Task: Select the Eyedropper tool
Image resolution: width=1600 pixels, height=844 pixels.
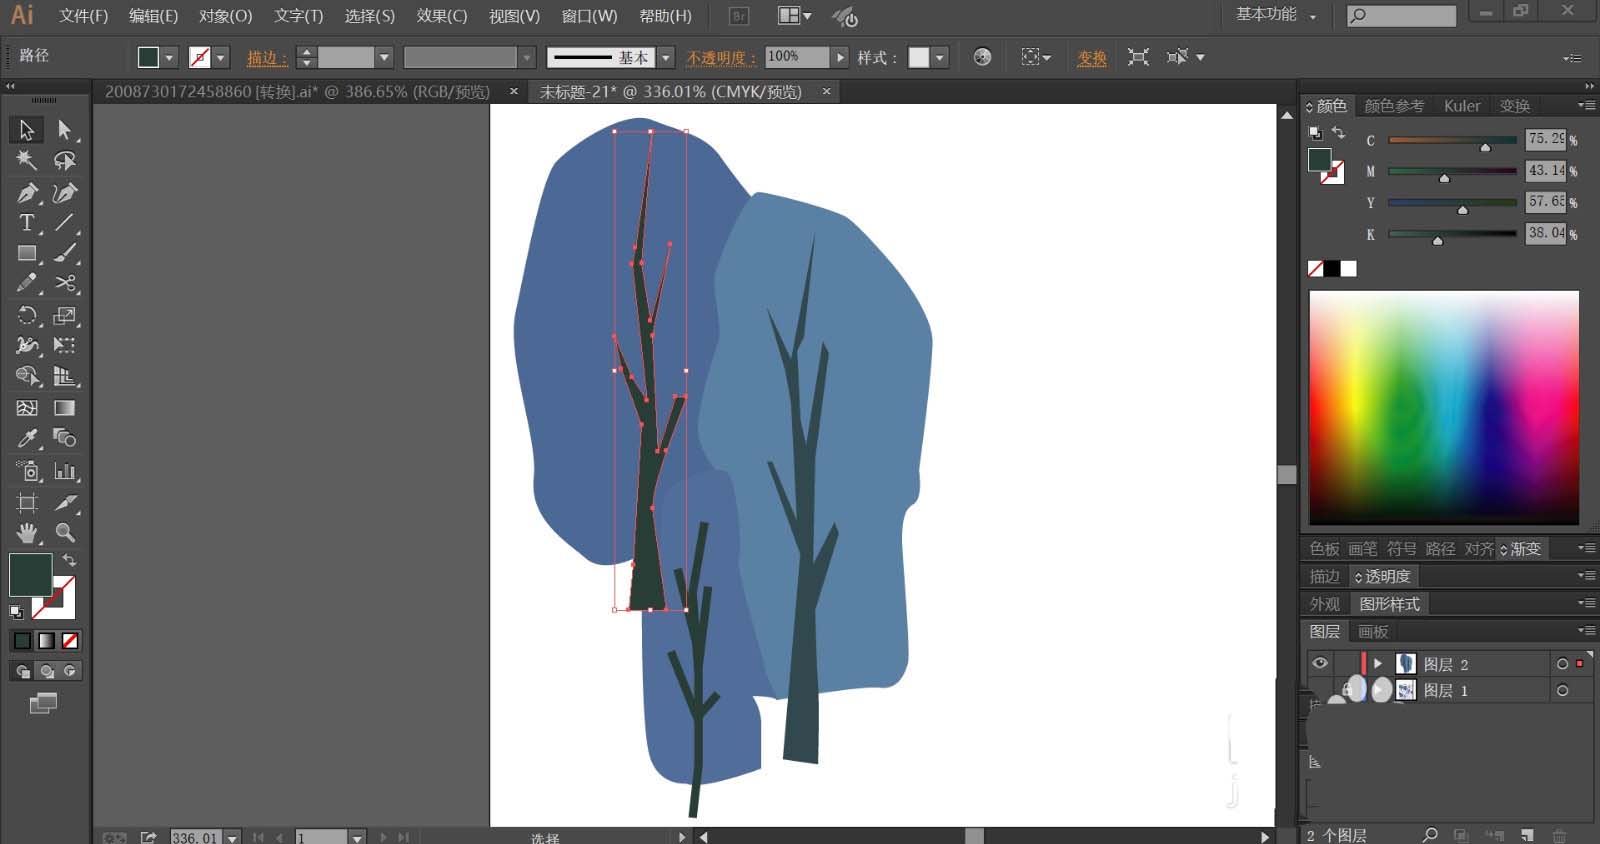Action: point(27,438)
